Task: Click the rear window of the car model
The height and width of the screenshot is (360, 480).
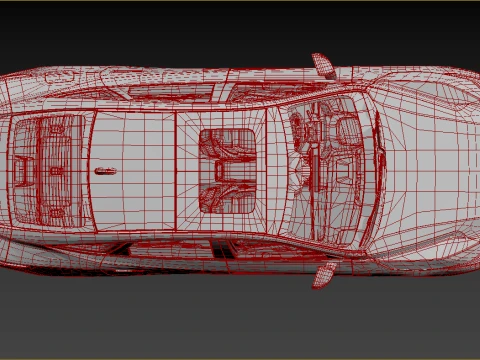Action: [49, 171]
